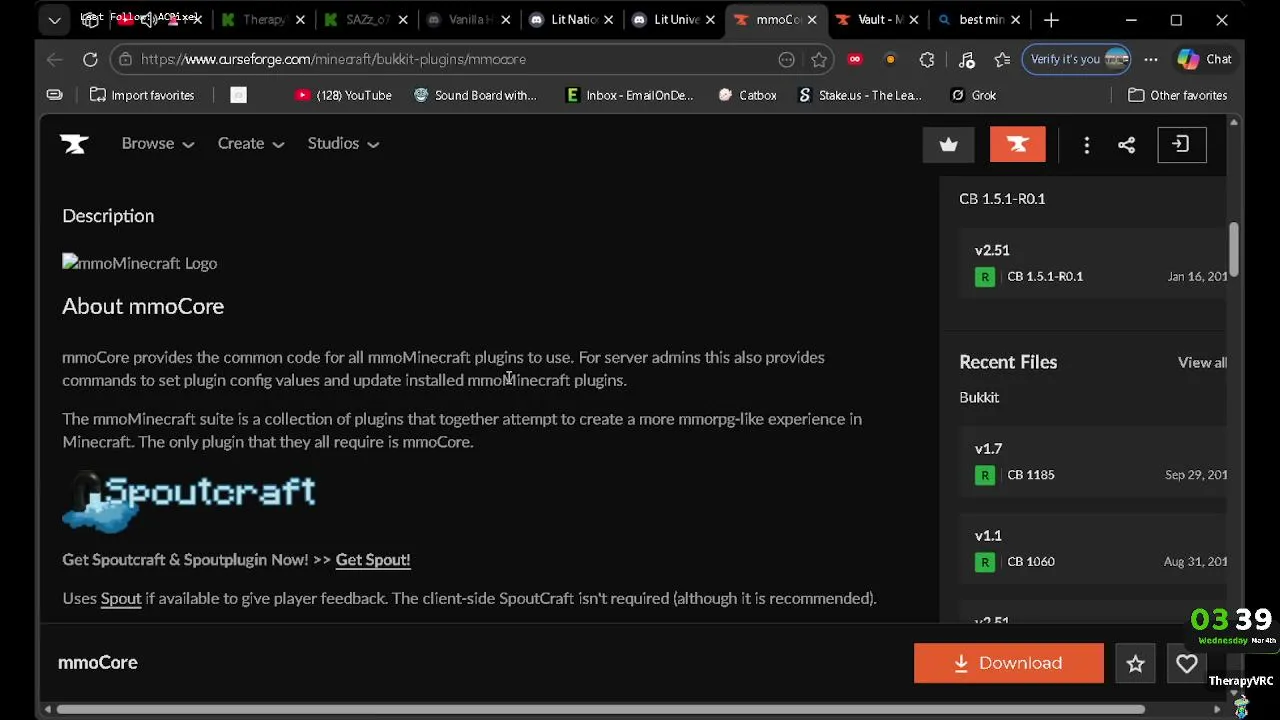Click the orange Download button
This screenshot has width=1280, height=720.
tap(1009, 663)
